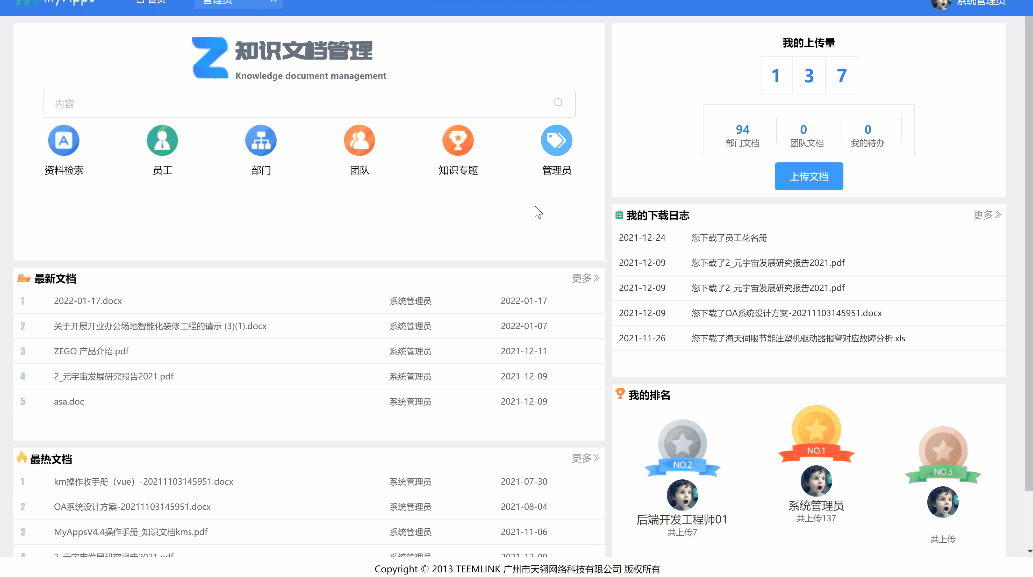Expand the 管理员 tab dropdown arrow

[274, 4]
